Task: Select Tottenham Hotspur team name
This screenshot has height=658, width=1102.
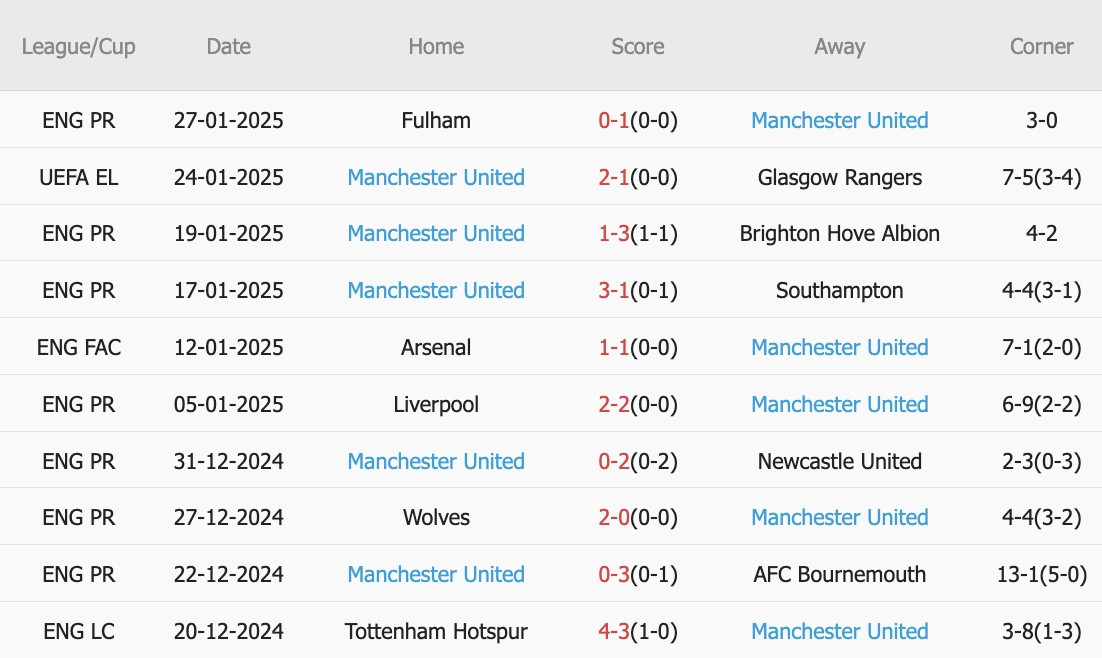Action: 436,631
